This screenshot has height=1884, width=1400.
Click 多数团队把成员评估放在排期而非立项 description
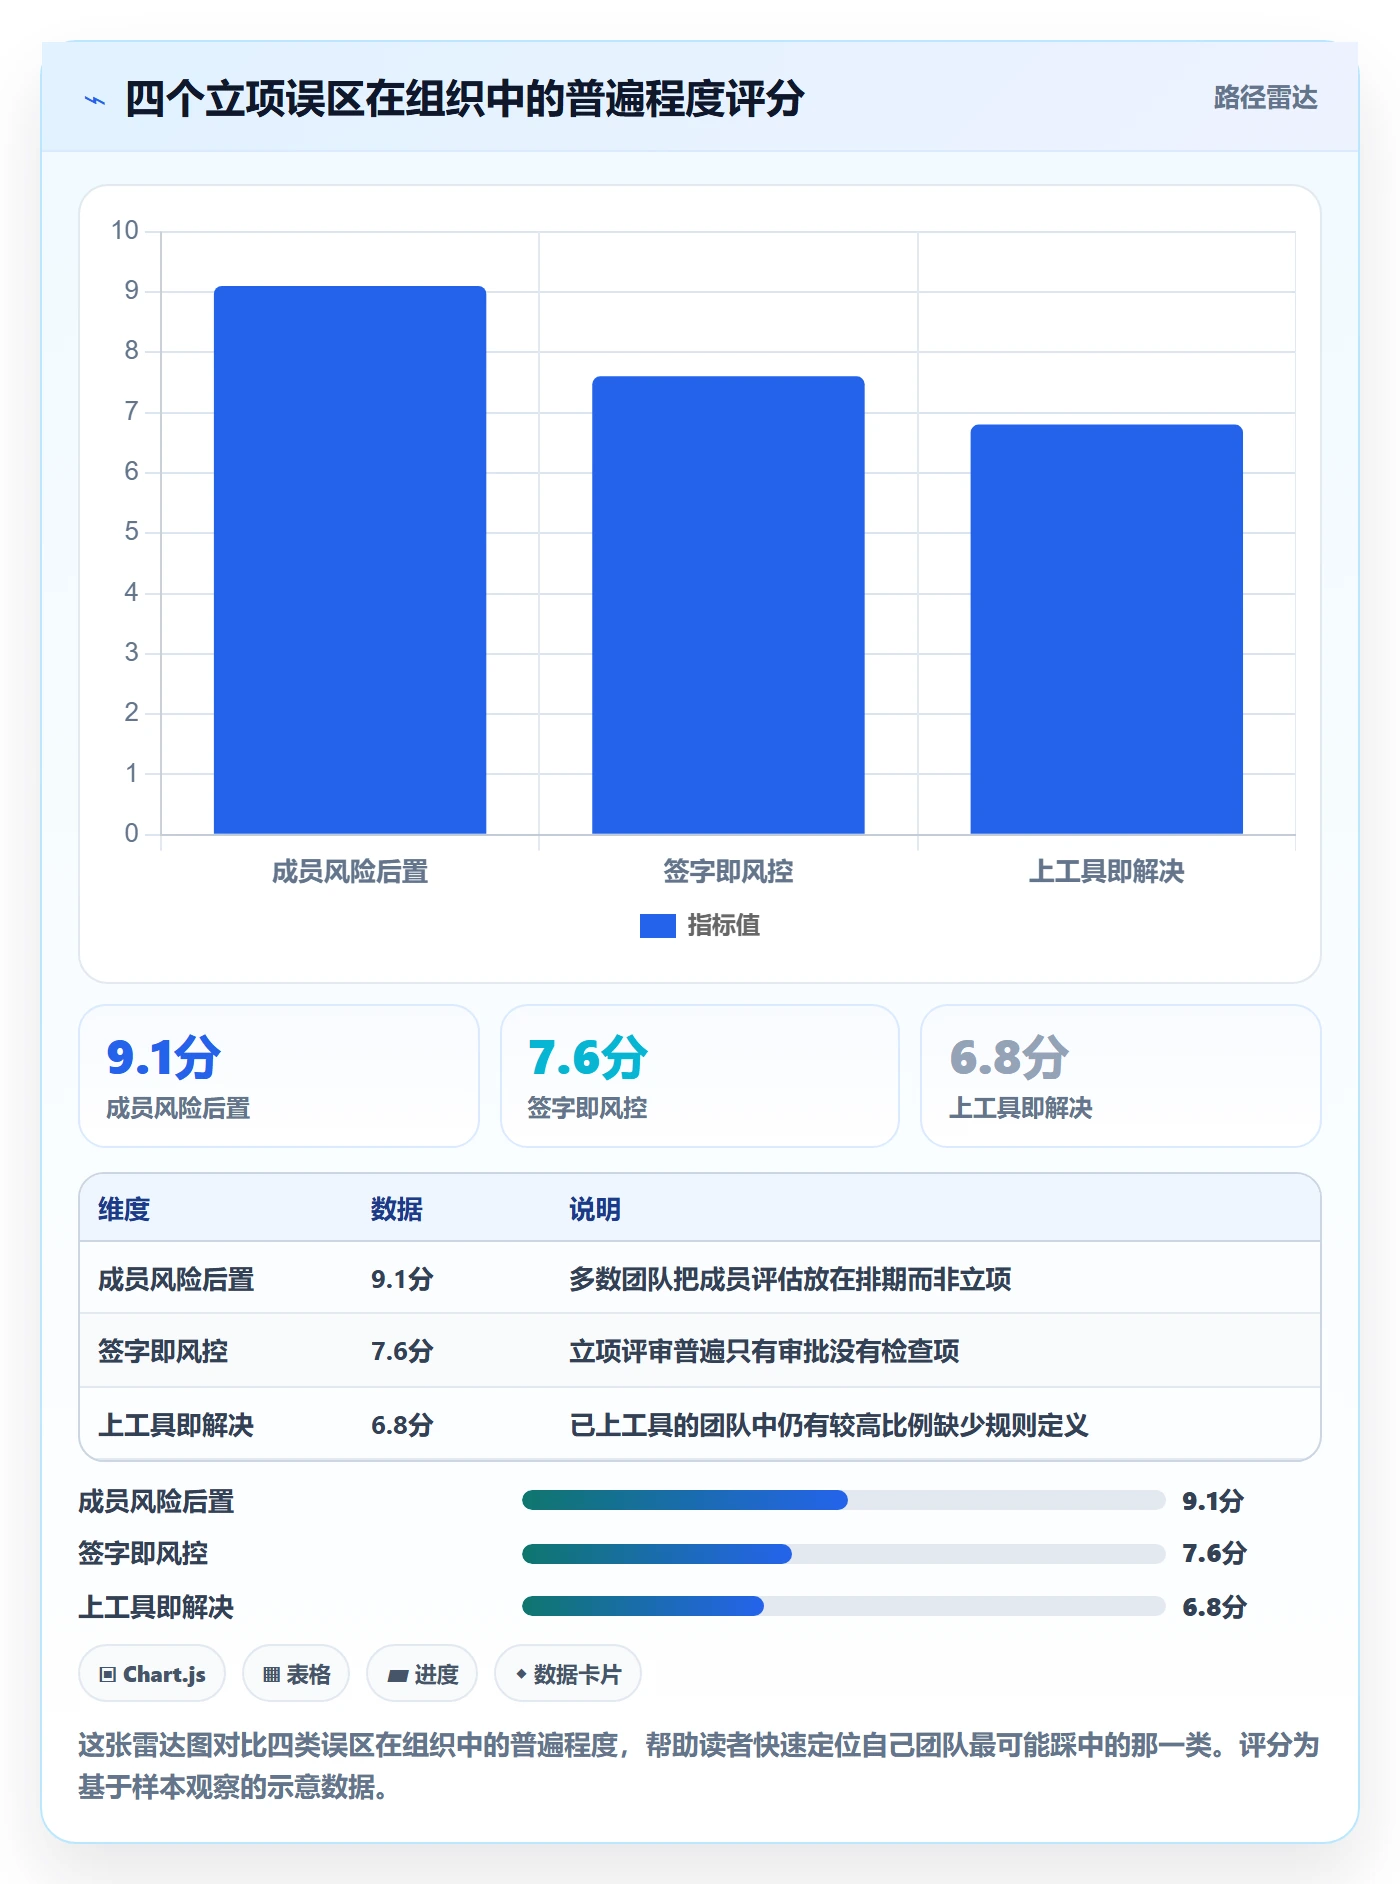pos(790,1279)
